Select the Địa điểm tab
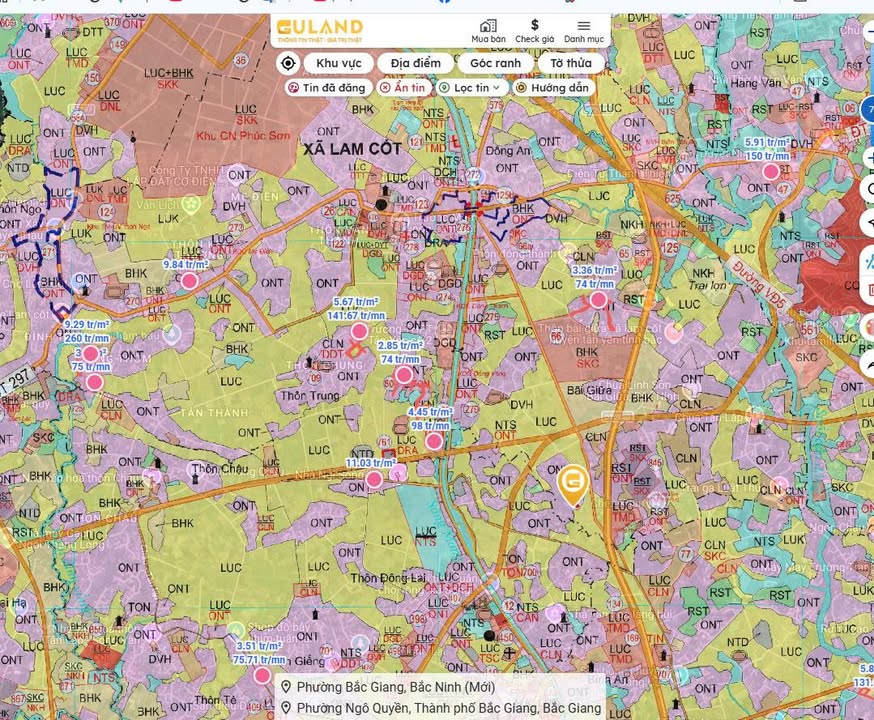The image size is (874, 720). point(415,63)
